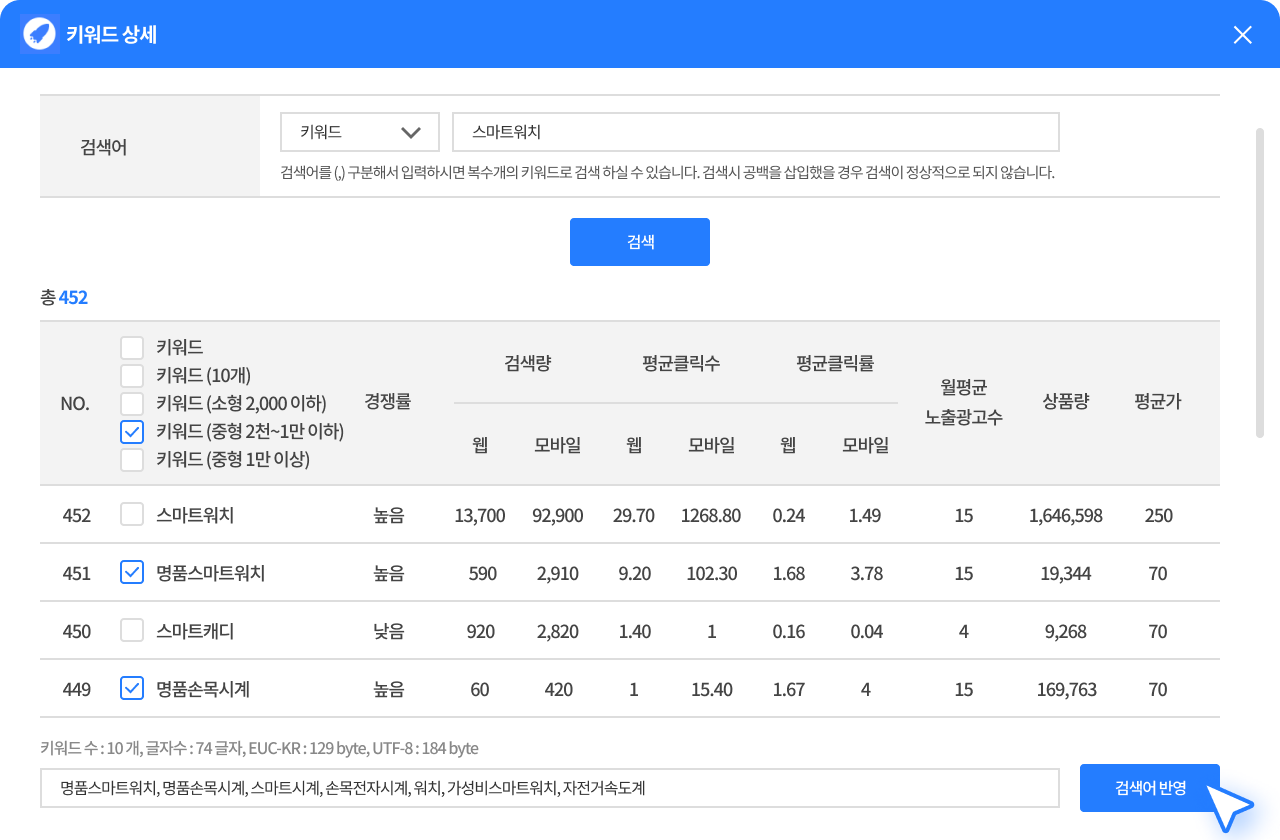The width and height of the screenshot is (1280, 840).
Task: Check the 키워드 select-all checkbox
Action: [x=132, y=348]
